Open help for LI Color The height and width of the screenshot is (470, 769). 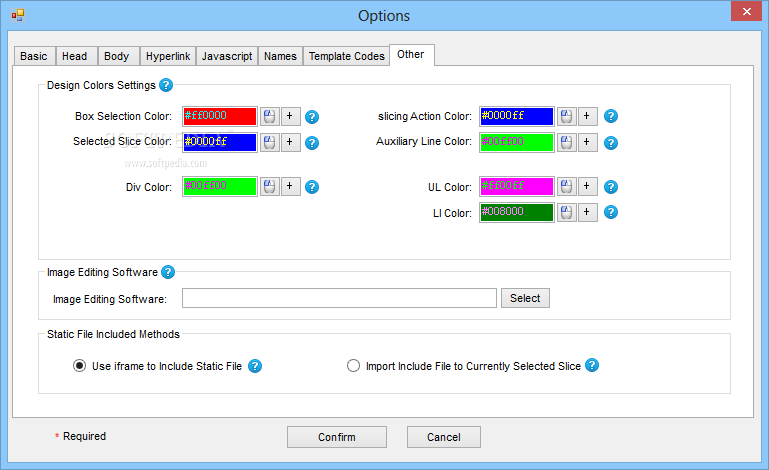pos(611,212)
